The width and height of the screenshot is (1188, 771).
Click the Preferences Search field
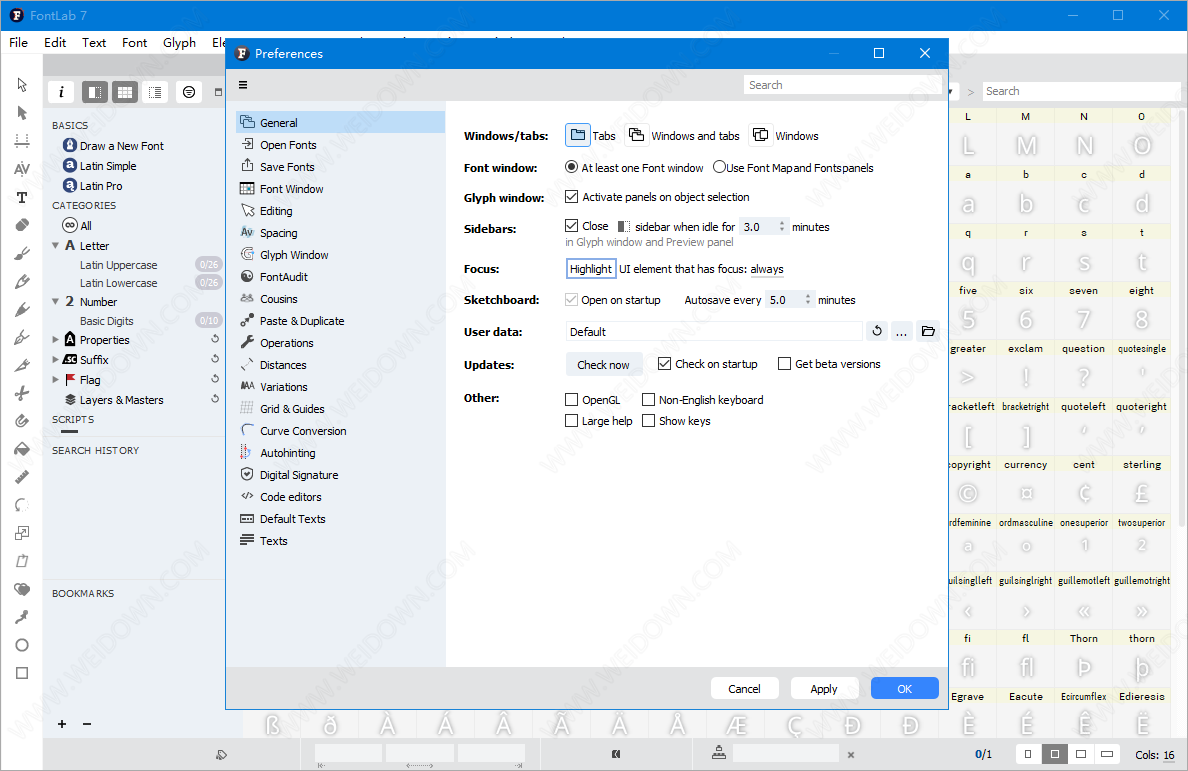(843, 85)
